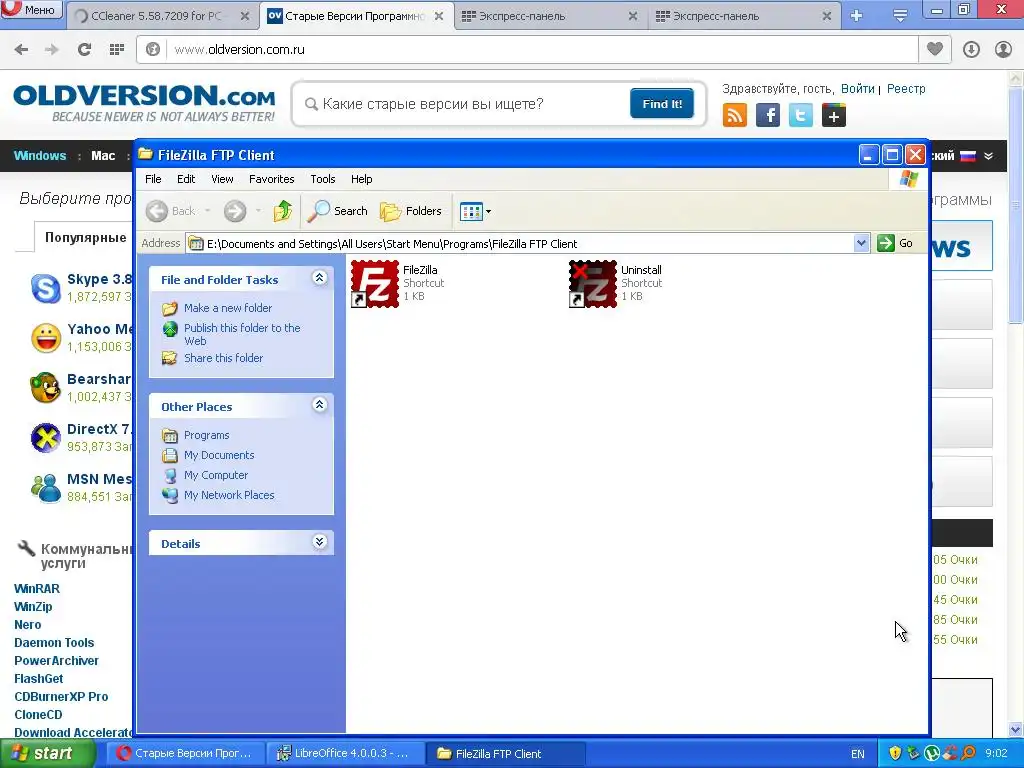The image size is (1024, 768).
Task: Click Publish this folder to the Web
Action: 242,334
